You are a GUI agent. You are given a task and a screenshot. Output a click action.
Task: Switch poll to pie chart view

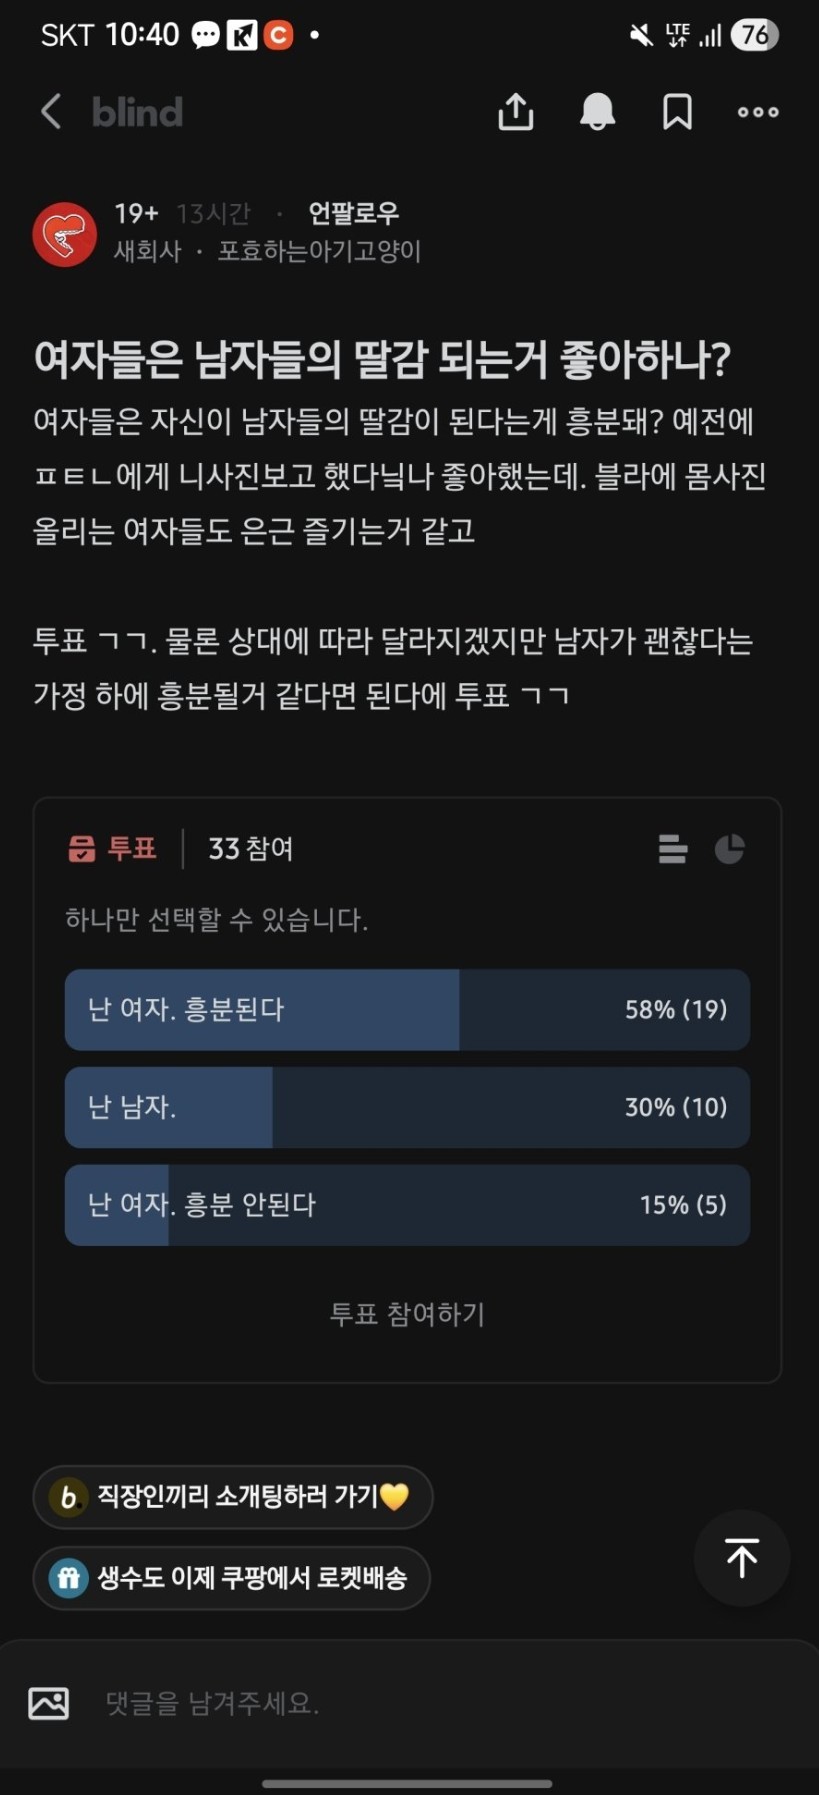pos(730,849)
